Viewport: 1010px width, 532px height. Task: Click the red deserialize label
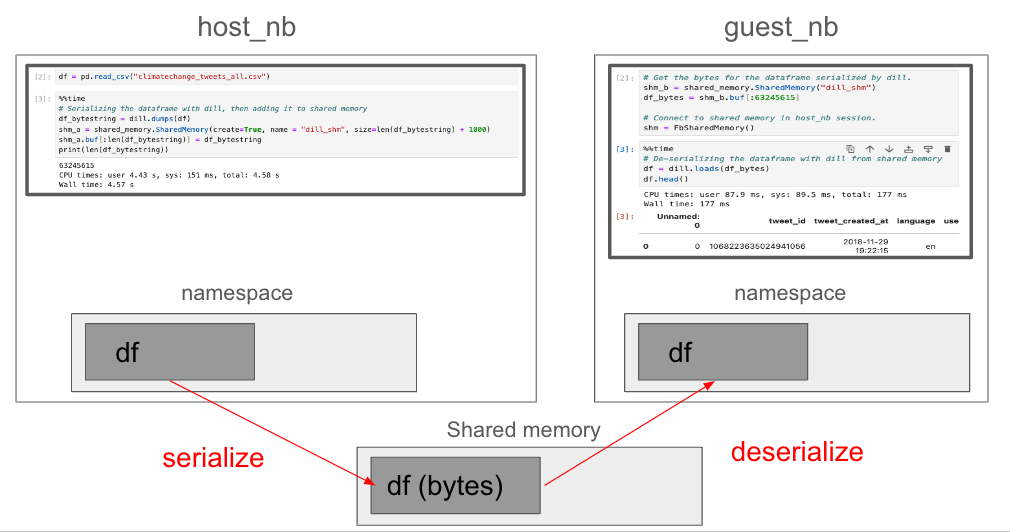(796, 452)
